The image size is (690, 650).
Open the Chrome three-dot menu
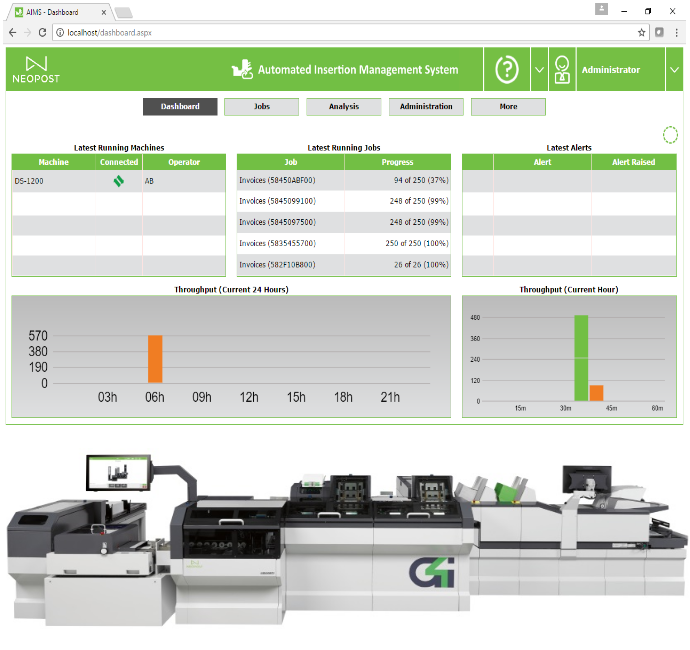click(x=677, y=32)
